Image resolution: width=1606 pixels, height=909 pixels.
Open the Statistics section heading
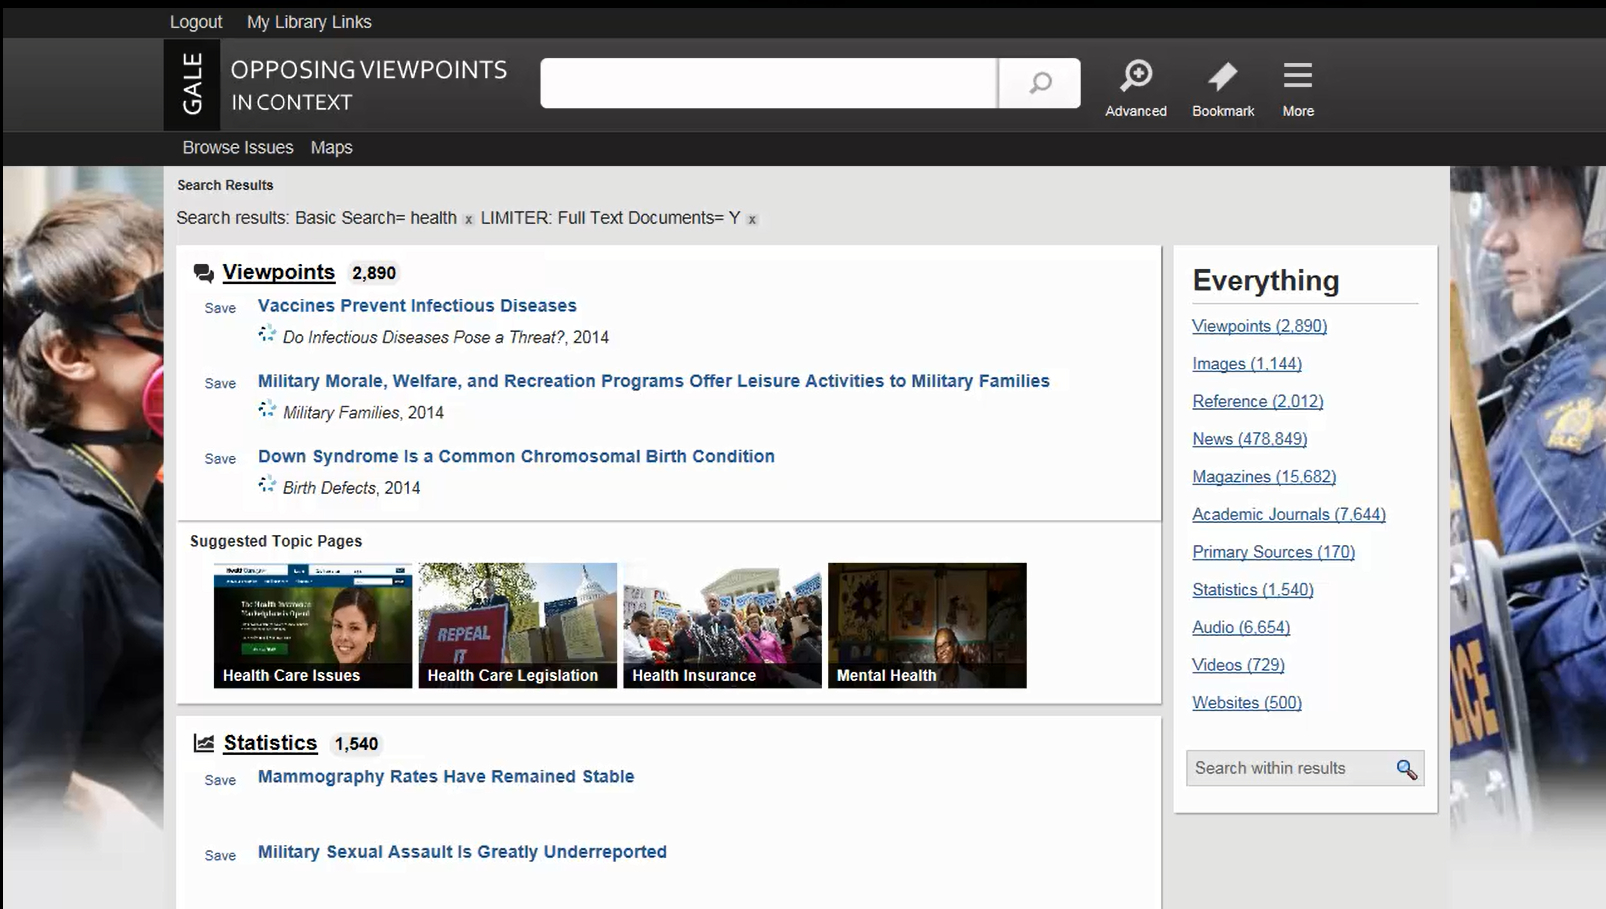pos(270,743)
